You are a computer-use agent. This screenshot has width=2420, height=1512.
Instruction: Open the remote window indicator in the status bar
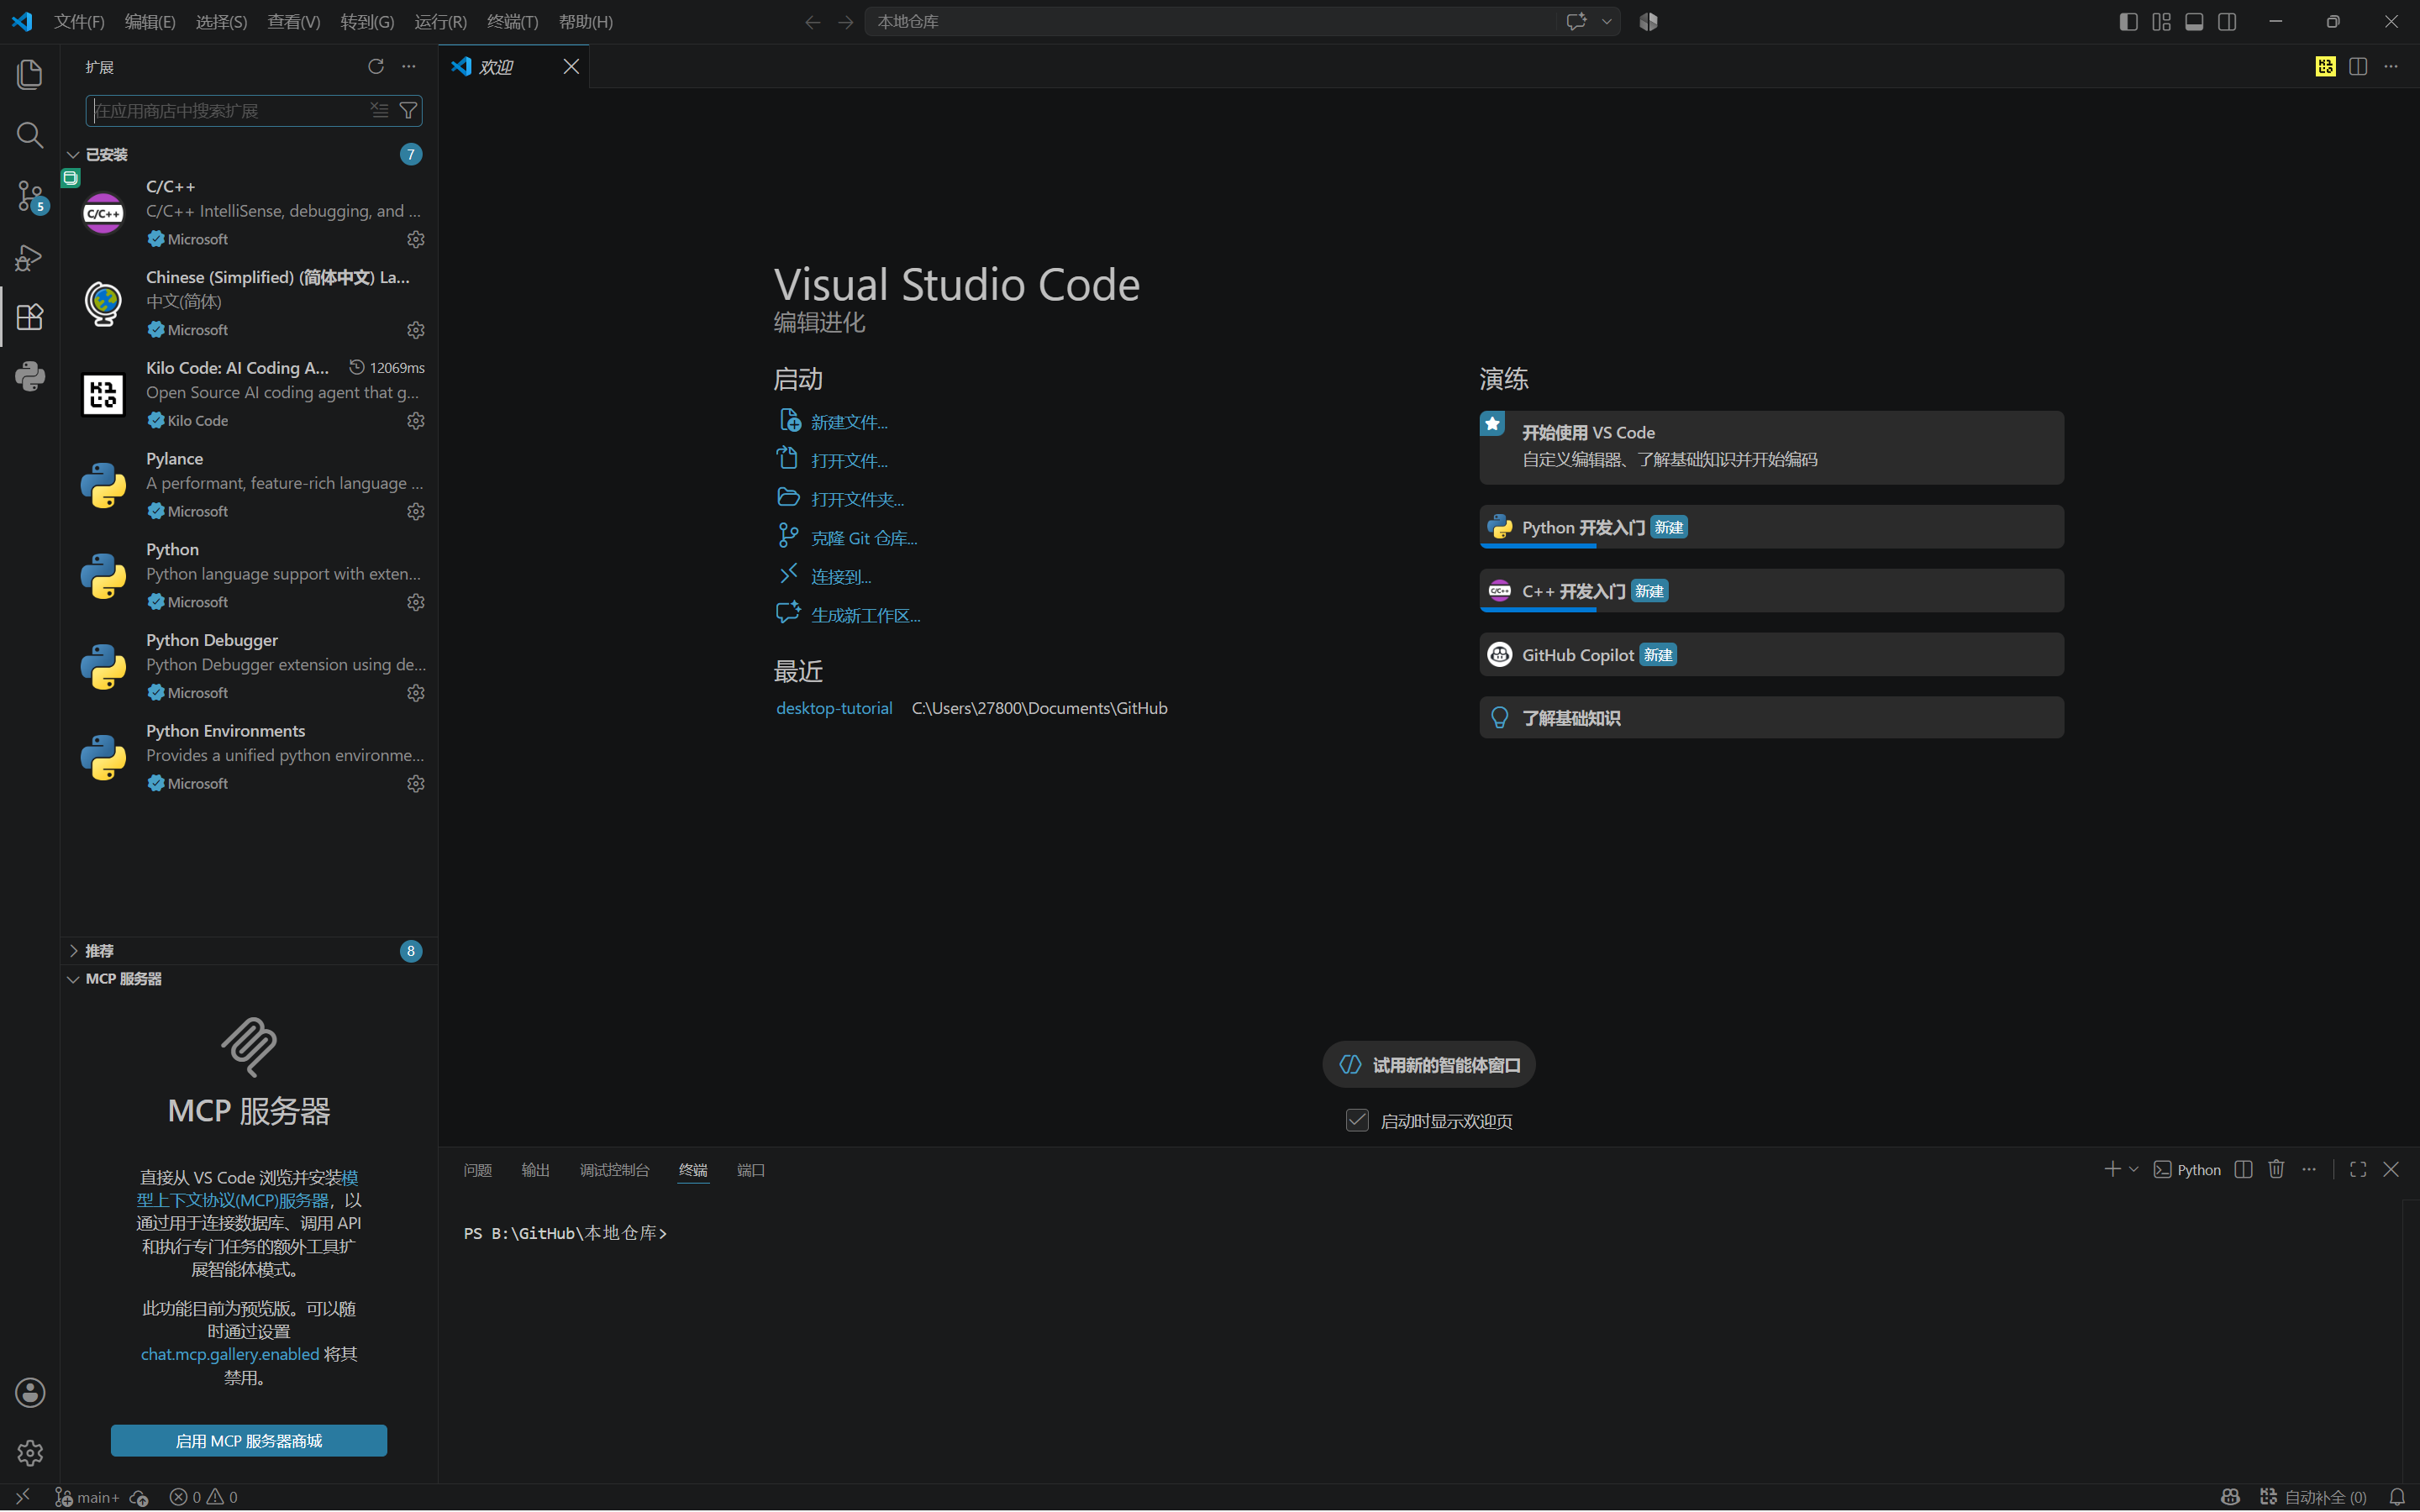coord(22,1497)
